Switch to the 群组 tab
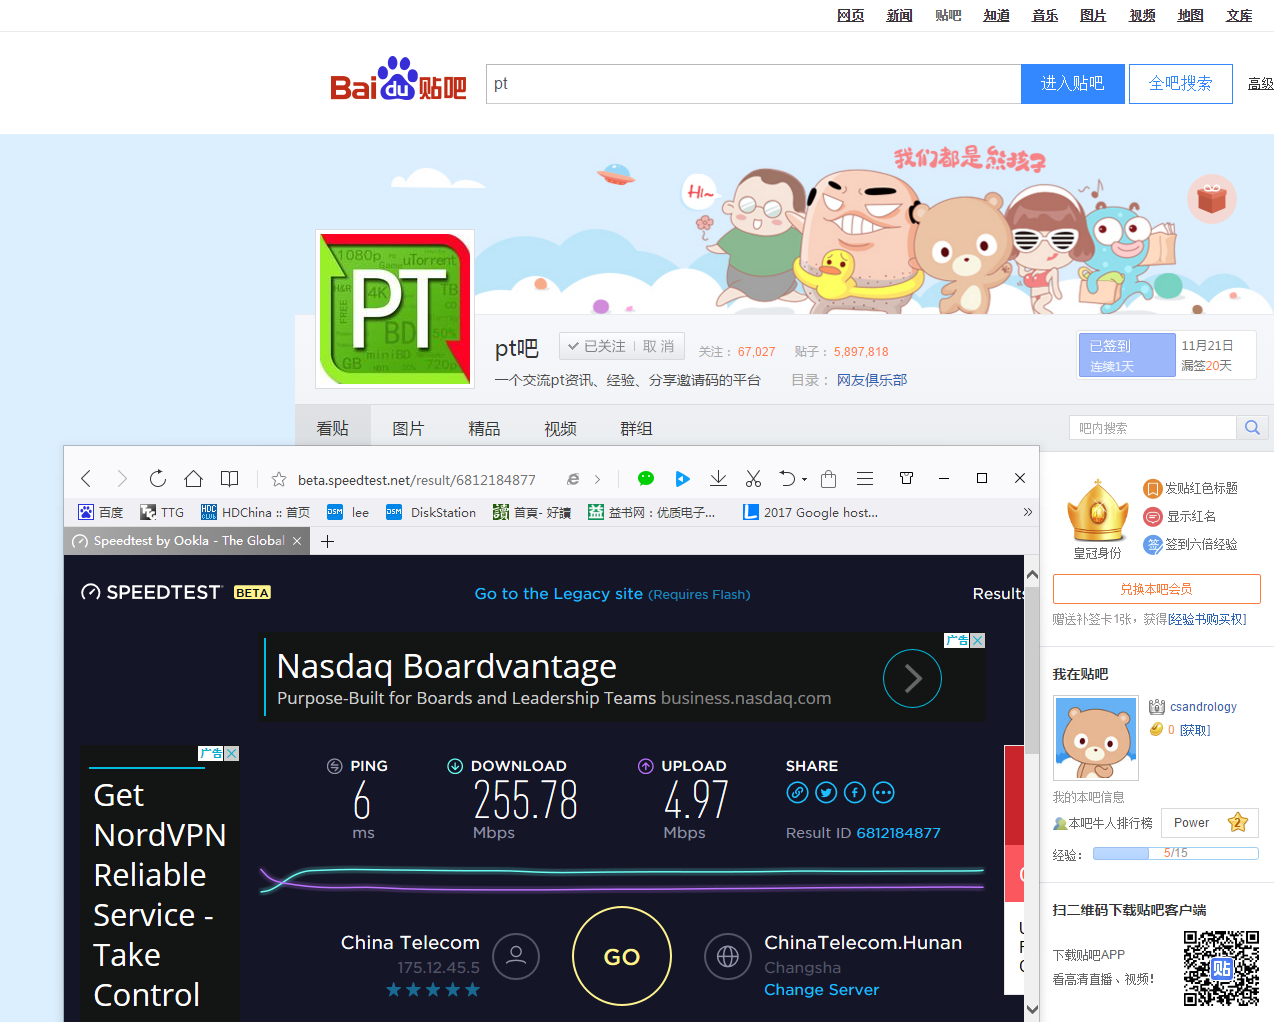1274x1022 pixels. 636,428
